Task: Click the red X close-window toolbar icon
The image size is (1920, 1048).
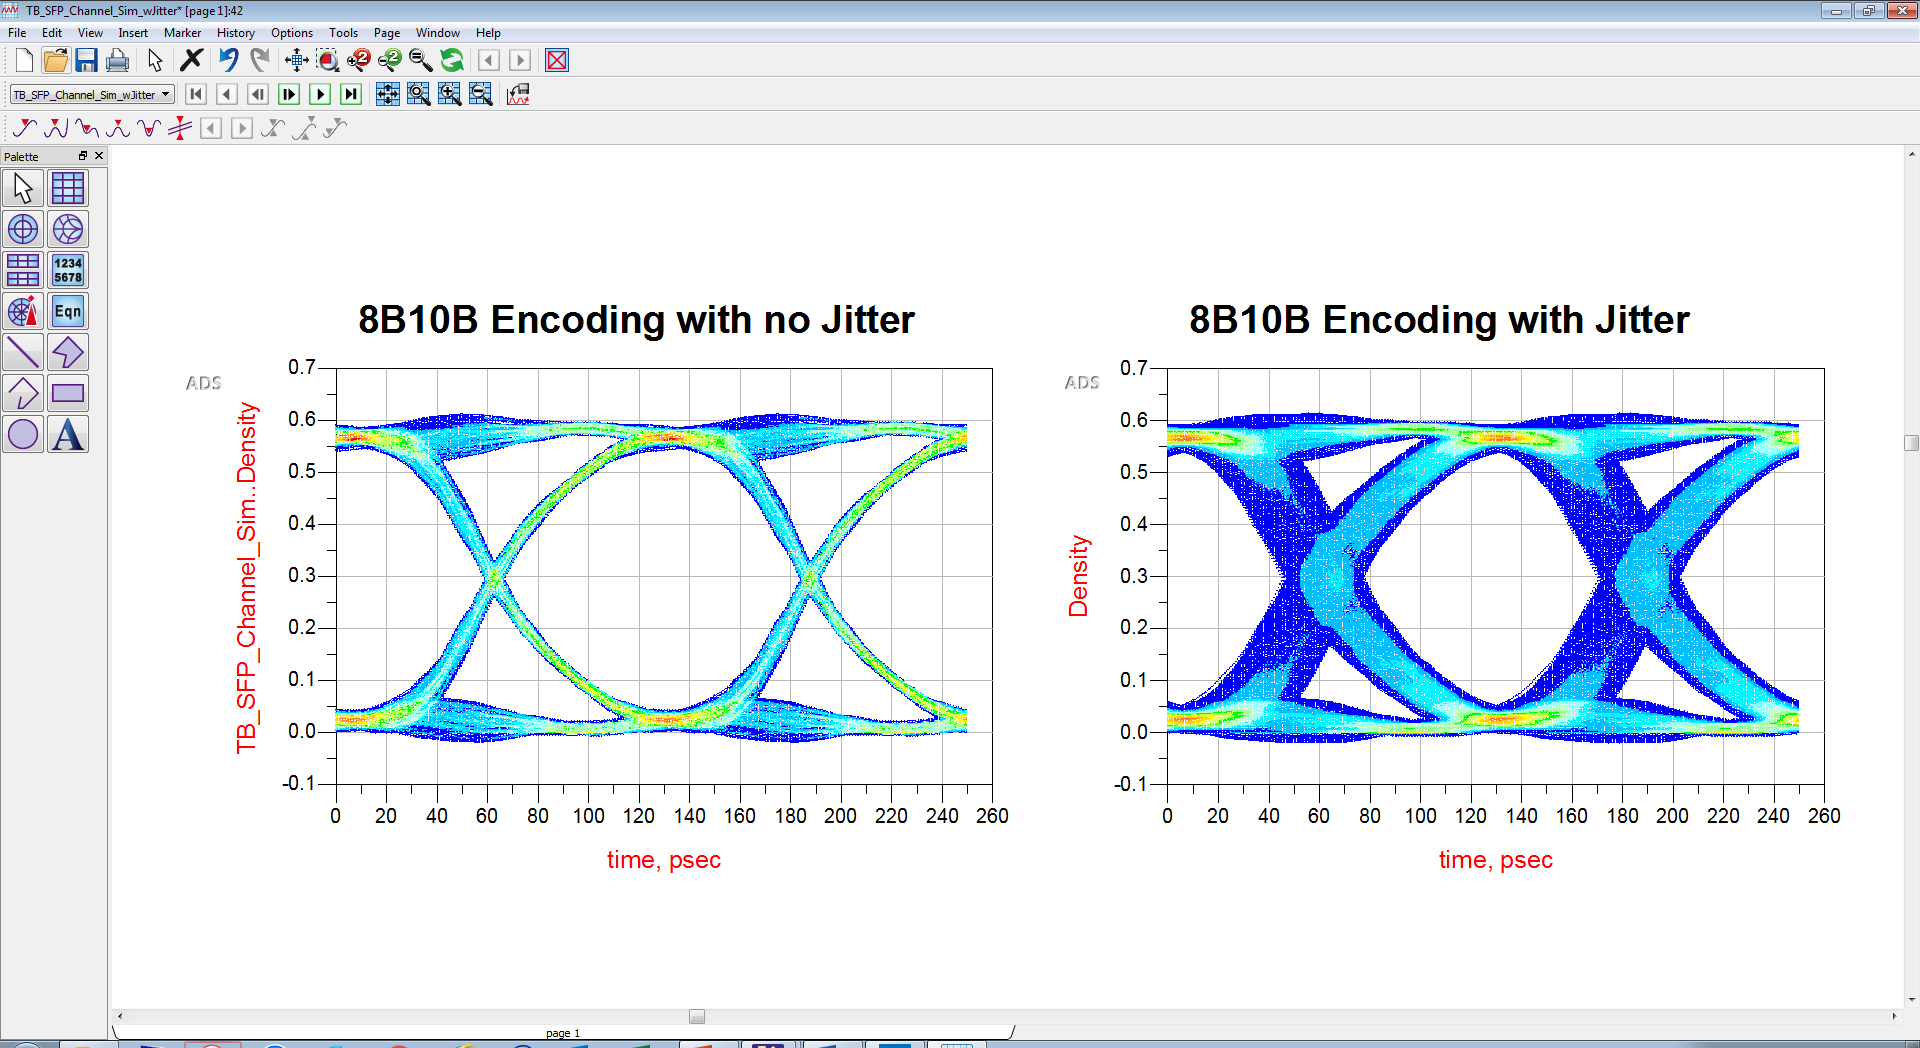Action: pos(557,60)
